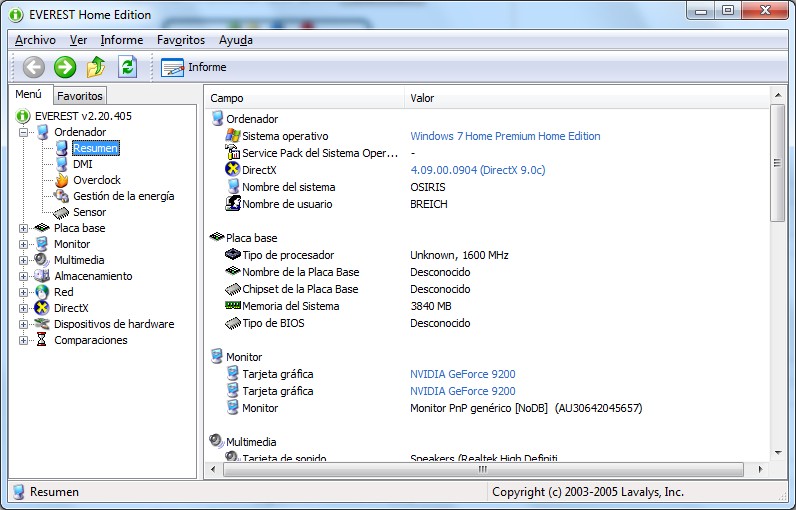
Task: Open the Gestión de la energía icon
Action: [x=61, y=196]
